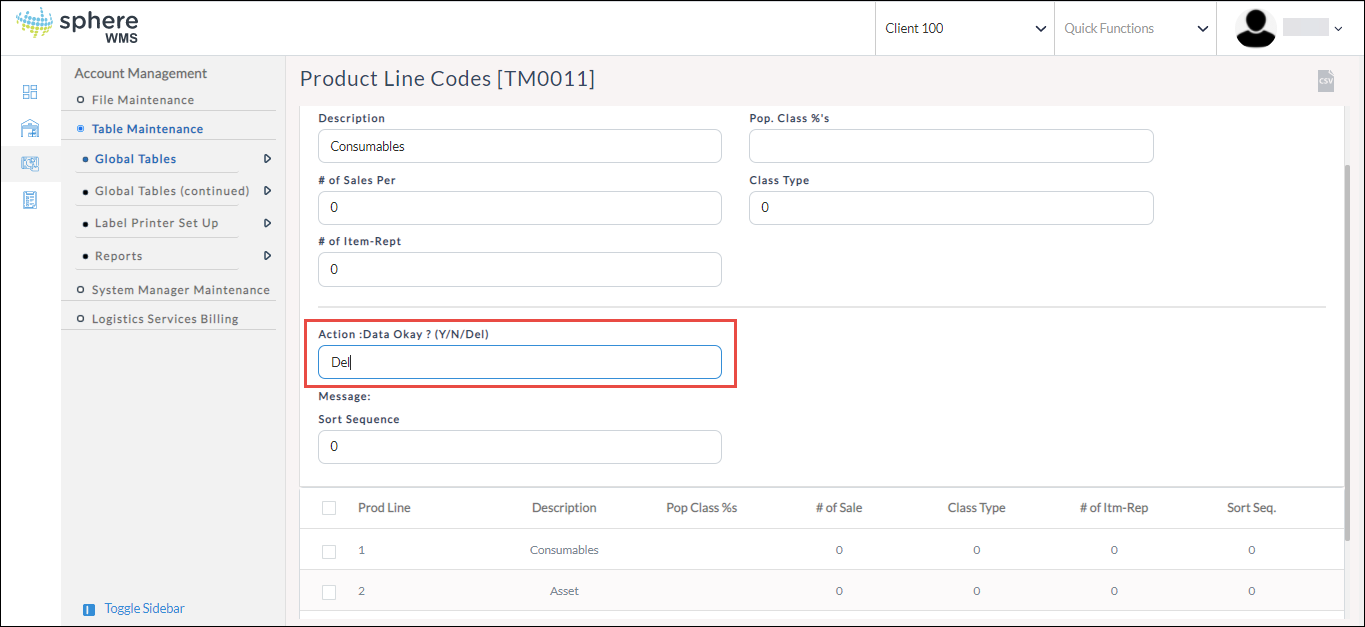Image resolution: width=1365 pixels, height=627 pixels.
Task: Expand the Label Printer Set Up arrow
Action: (267, 223)
